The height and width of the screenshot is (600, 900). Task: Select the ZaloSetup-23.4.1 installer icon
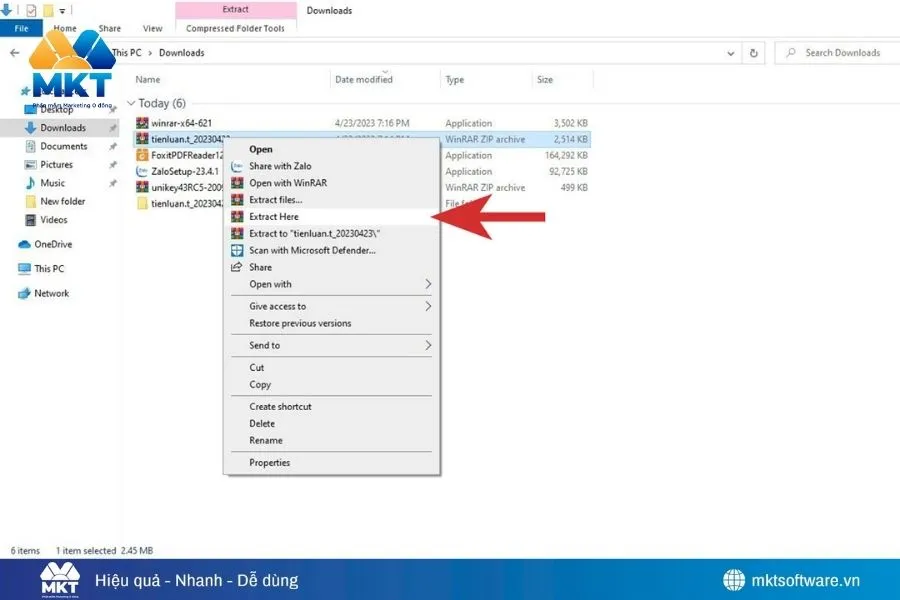[142, 171]
